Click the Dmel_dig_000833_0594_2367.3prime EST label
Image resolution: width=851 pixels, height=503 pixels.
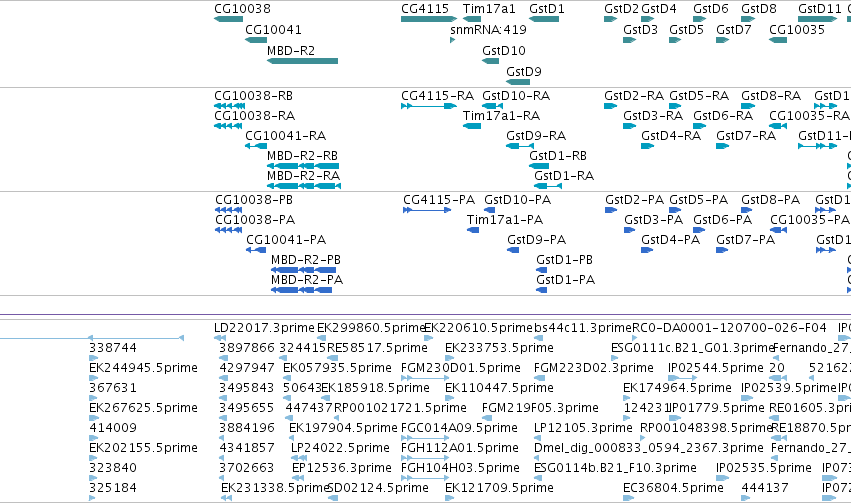[x=649, y=449]
